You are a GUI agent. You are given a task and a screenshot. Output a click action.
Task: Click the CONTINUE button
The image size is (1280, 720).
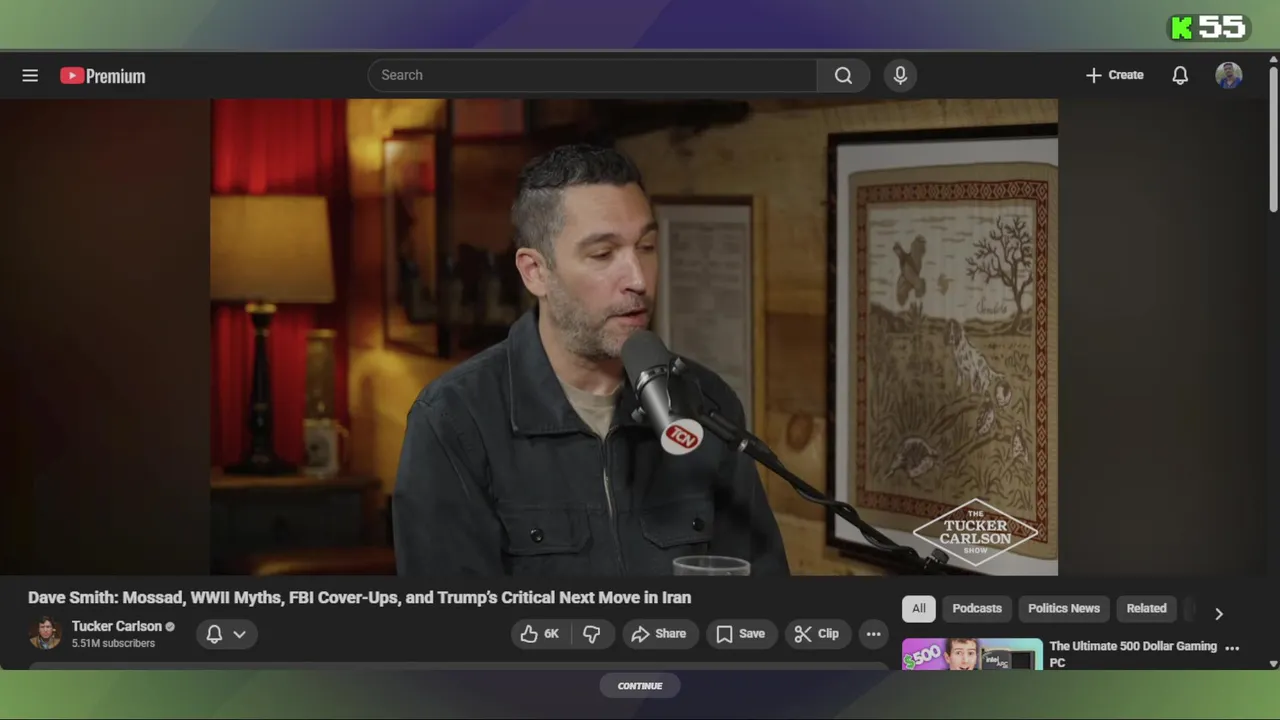(x=640, y=686)
